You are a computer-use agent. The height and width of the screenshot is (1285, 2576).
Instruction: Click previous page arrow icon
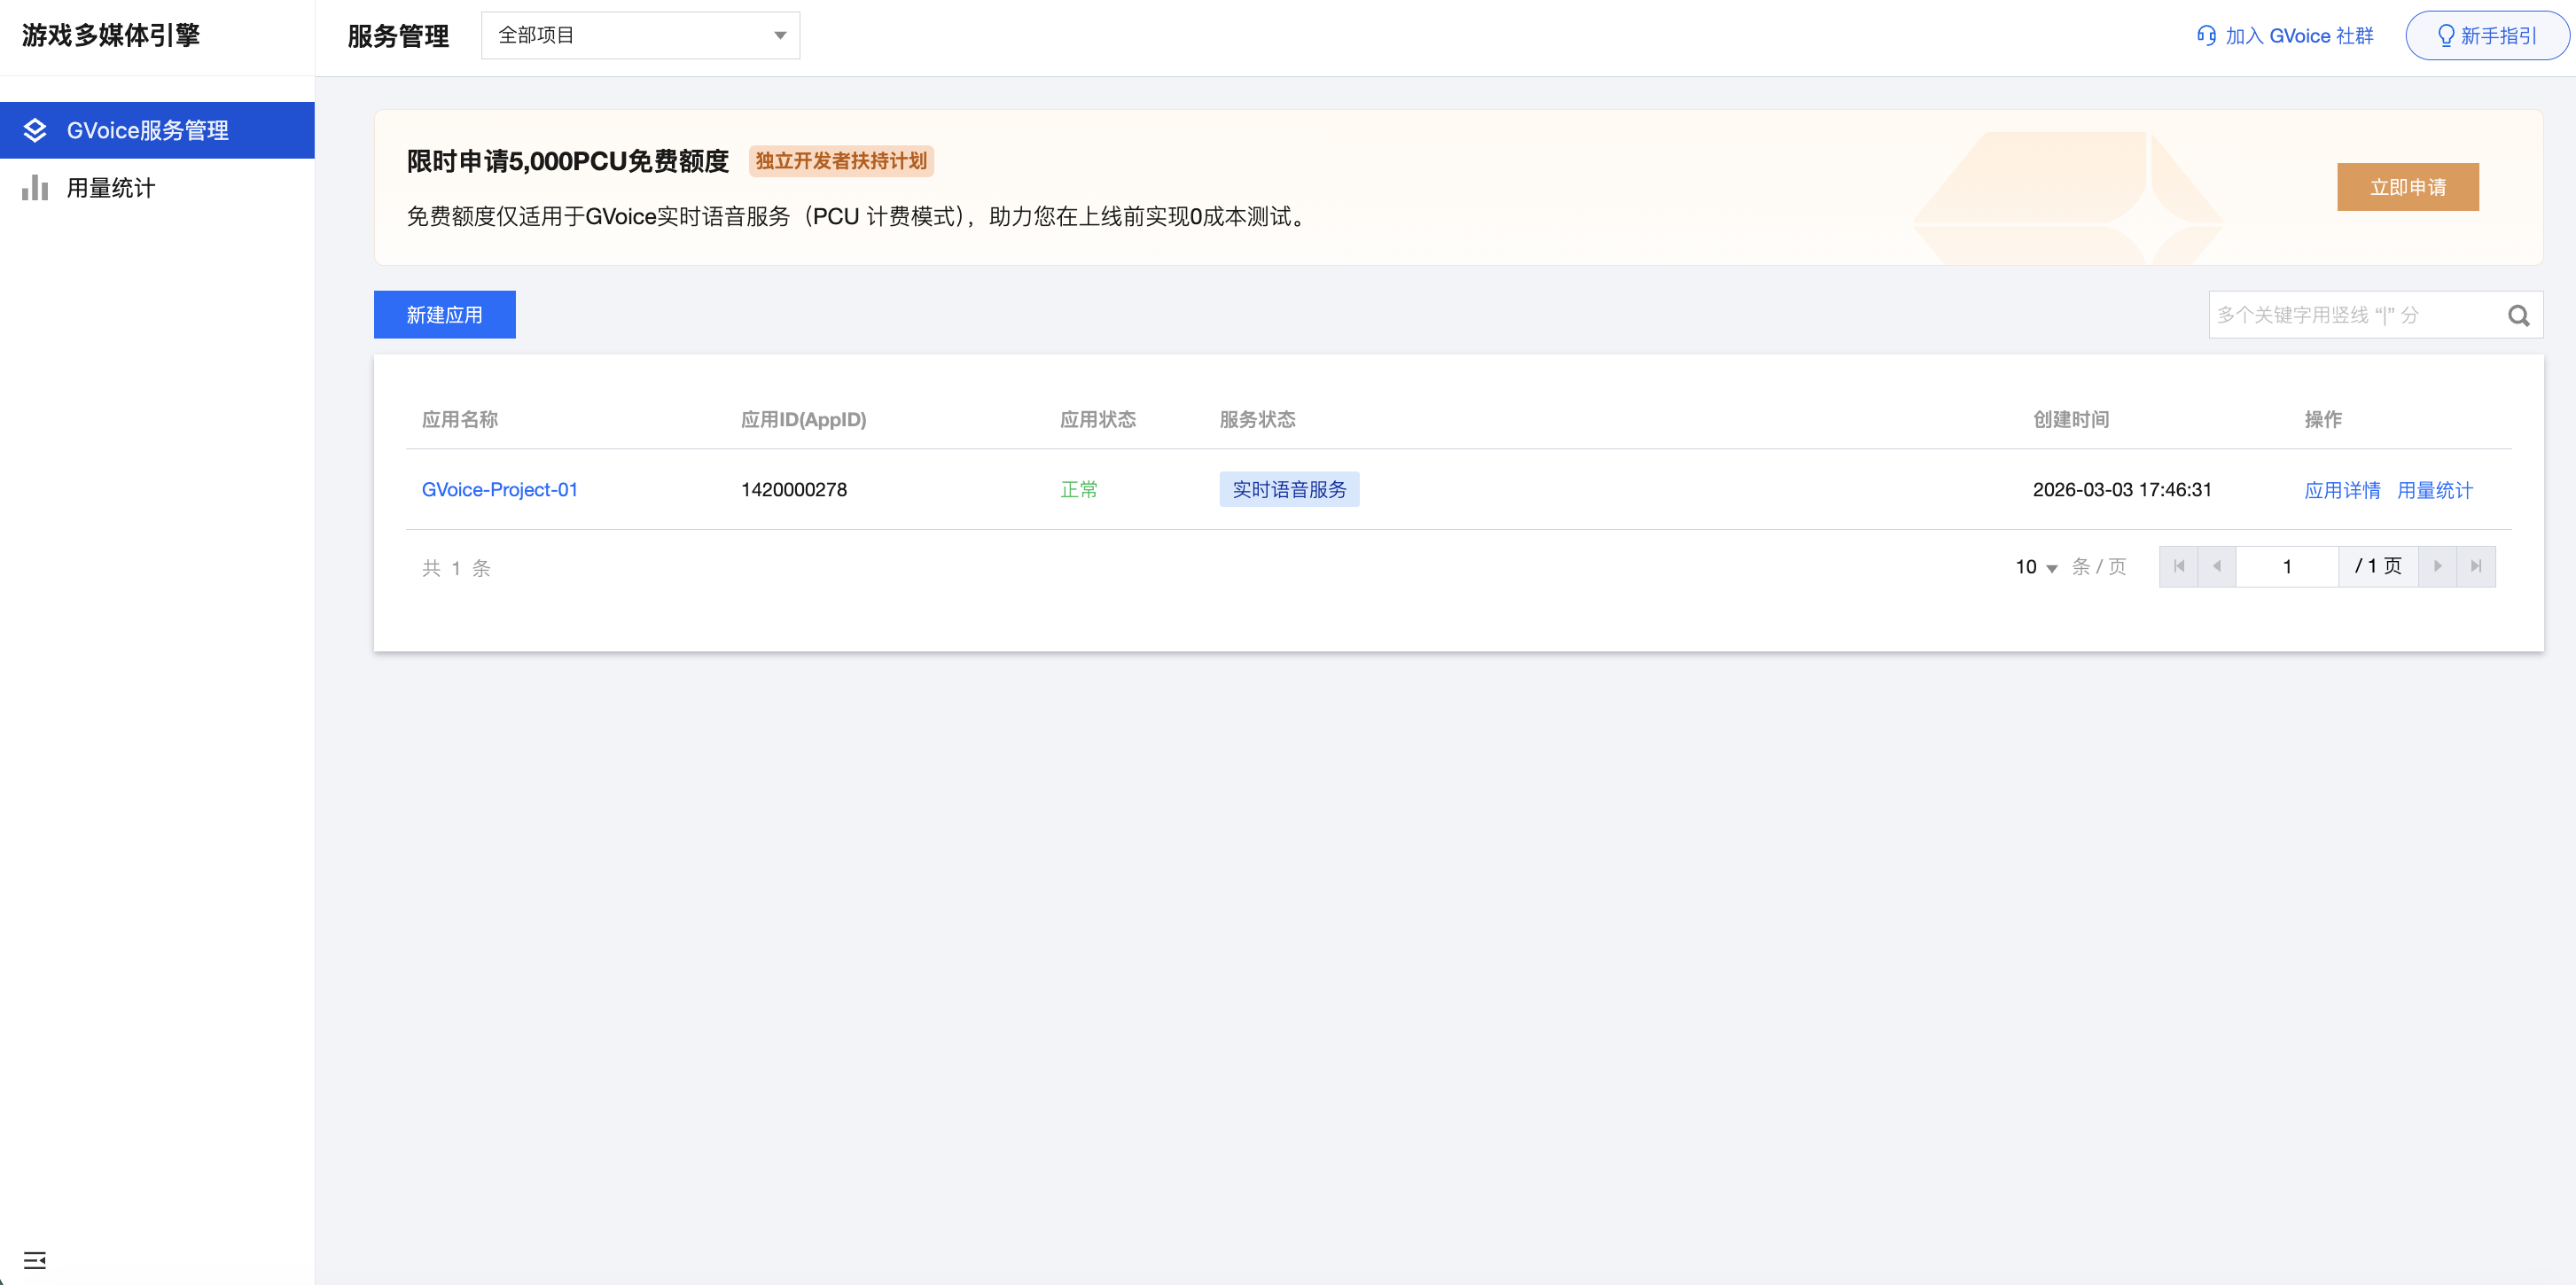[x=2216, y=566]
